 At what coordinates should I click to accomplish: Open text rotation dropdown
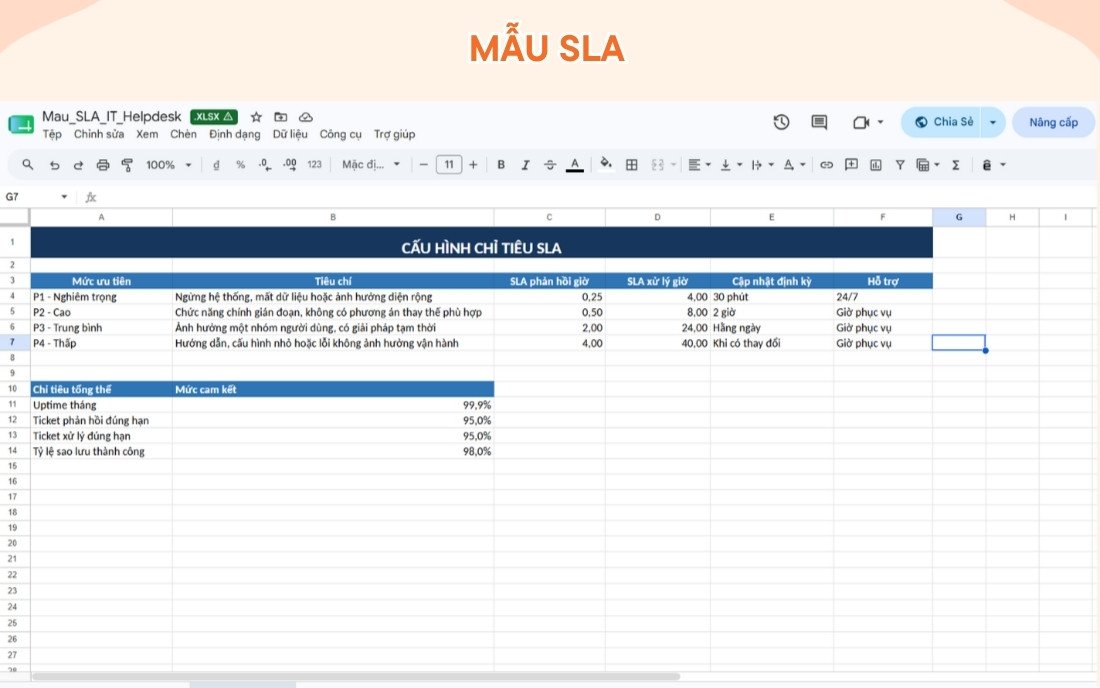pyautogui.click(x=794, y=165)
